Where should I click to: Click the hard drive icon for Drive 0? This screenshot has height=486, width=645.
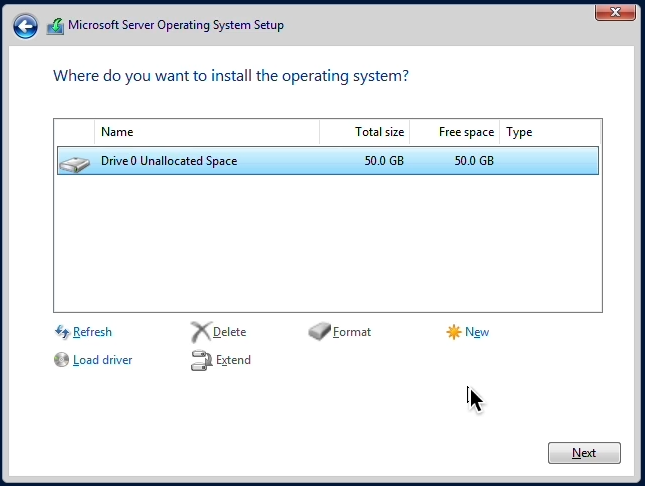click(74, 164)
